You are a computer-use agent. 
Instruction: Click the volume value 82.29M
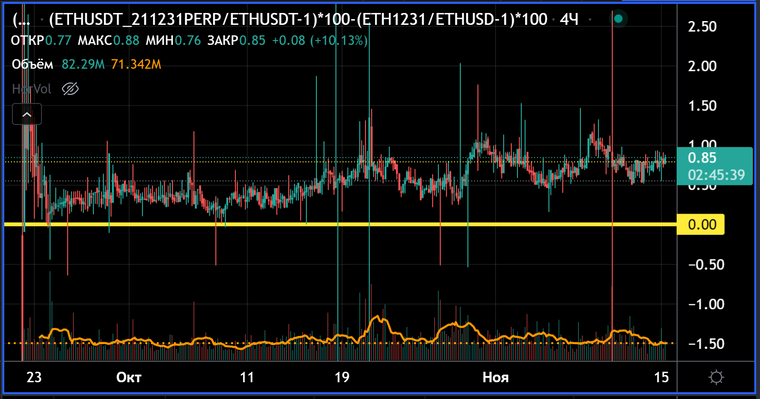[83, 64]
